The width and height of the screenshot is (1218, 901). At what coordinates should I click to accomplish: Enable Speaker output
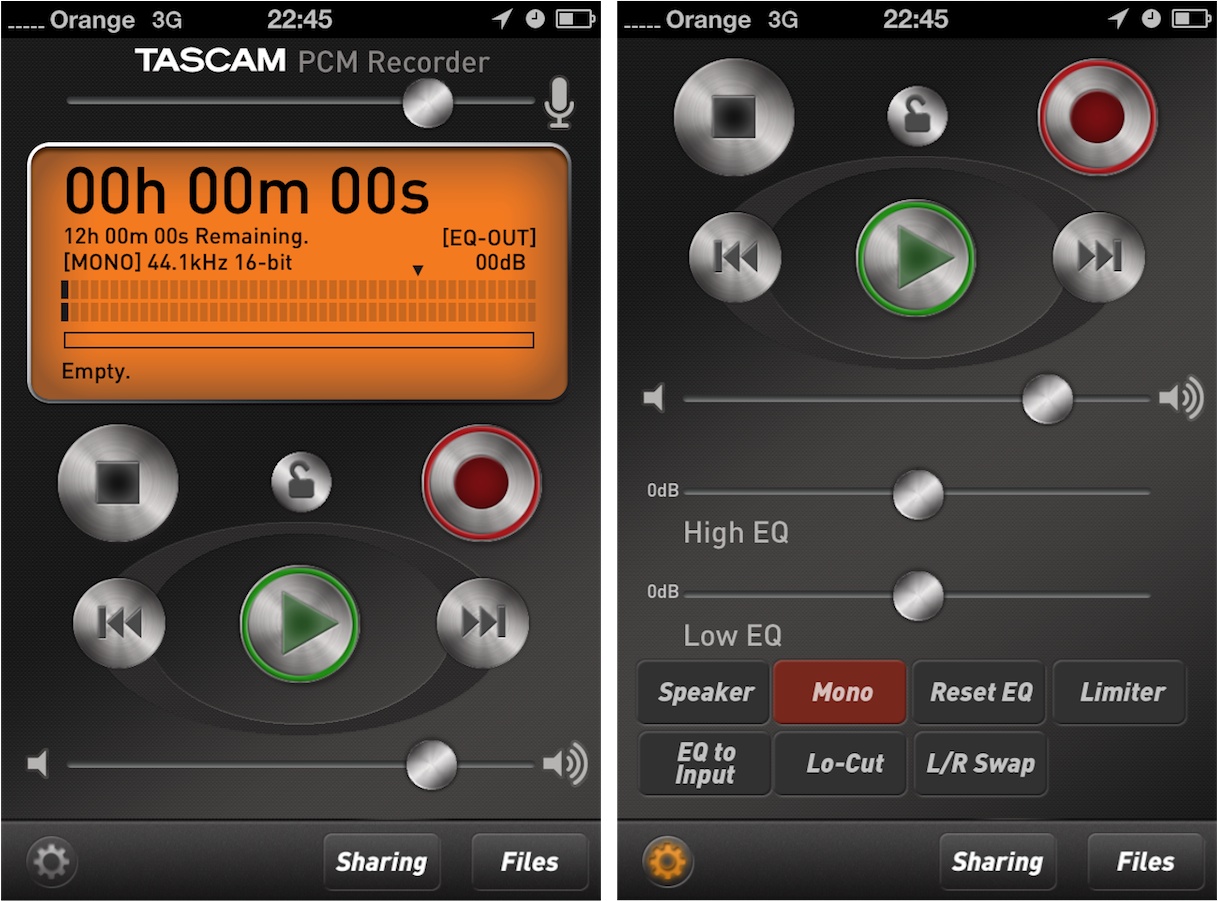tap(703, 692)
